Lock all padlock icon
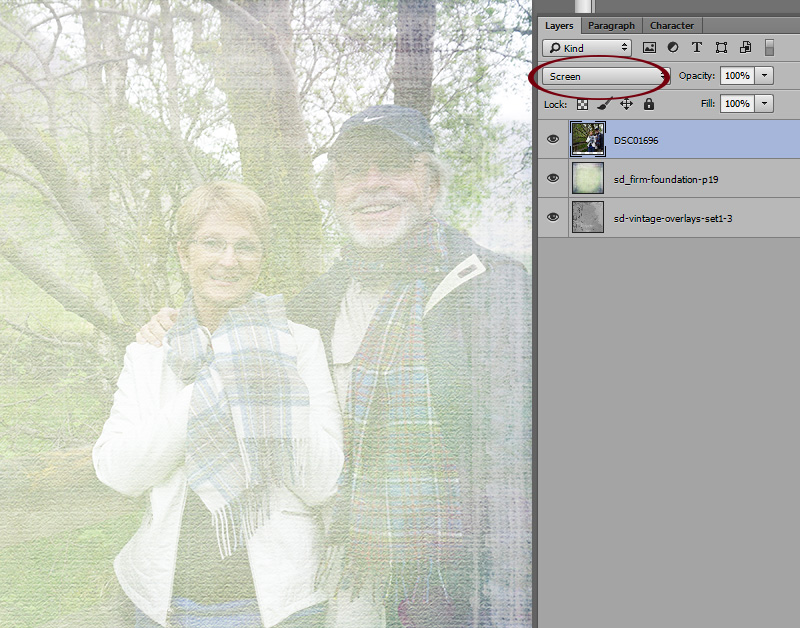Image resolution: width=800 pixels, height=628 pixels. [648, 104]
